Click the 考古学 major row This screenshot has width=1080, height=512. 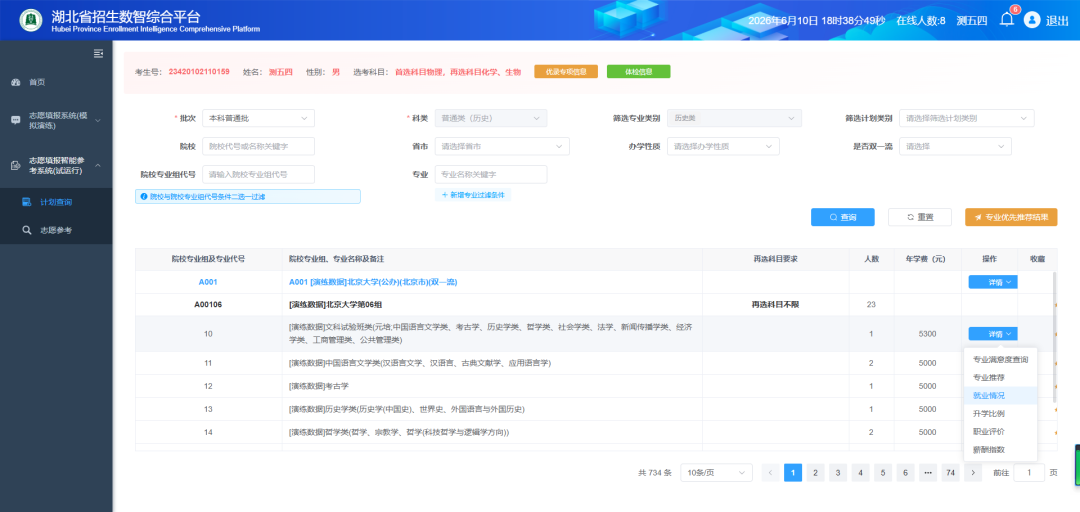click(x=596, y=386)
